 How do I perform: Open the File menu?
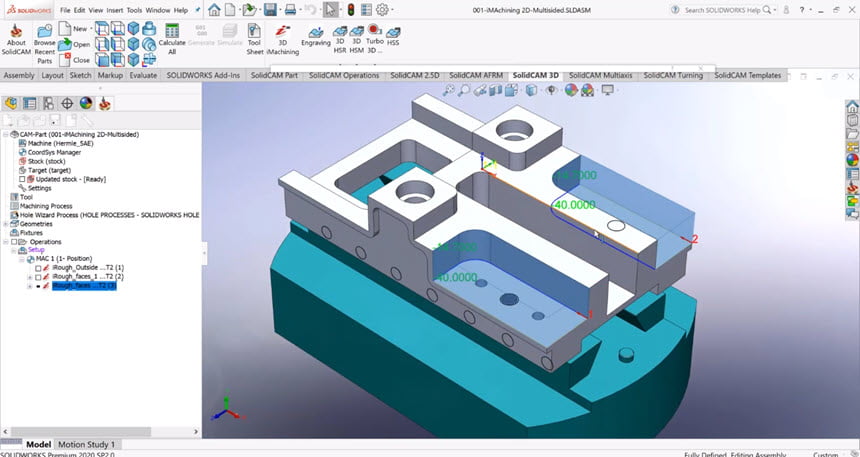(x=65, y=10)
